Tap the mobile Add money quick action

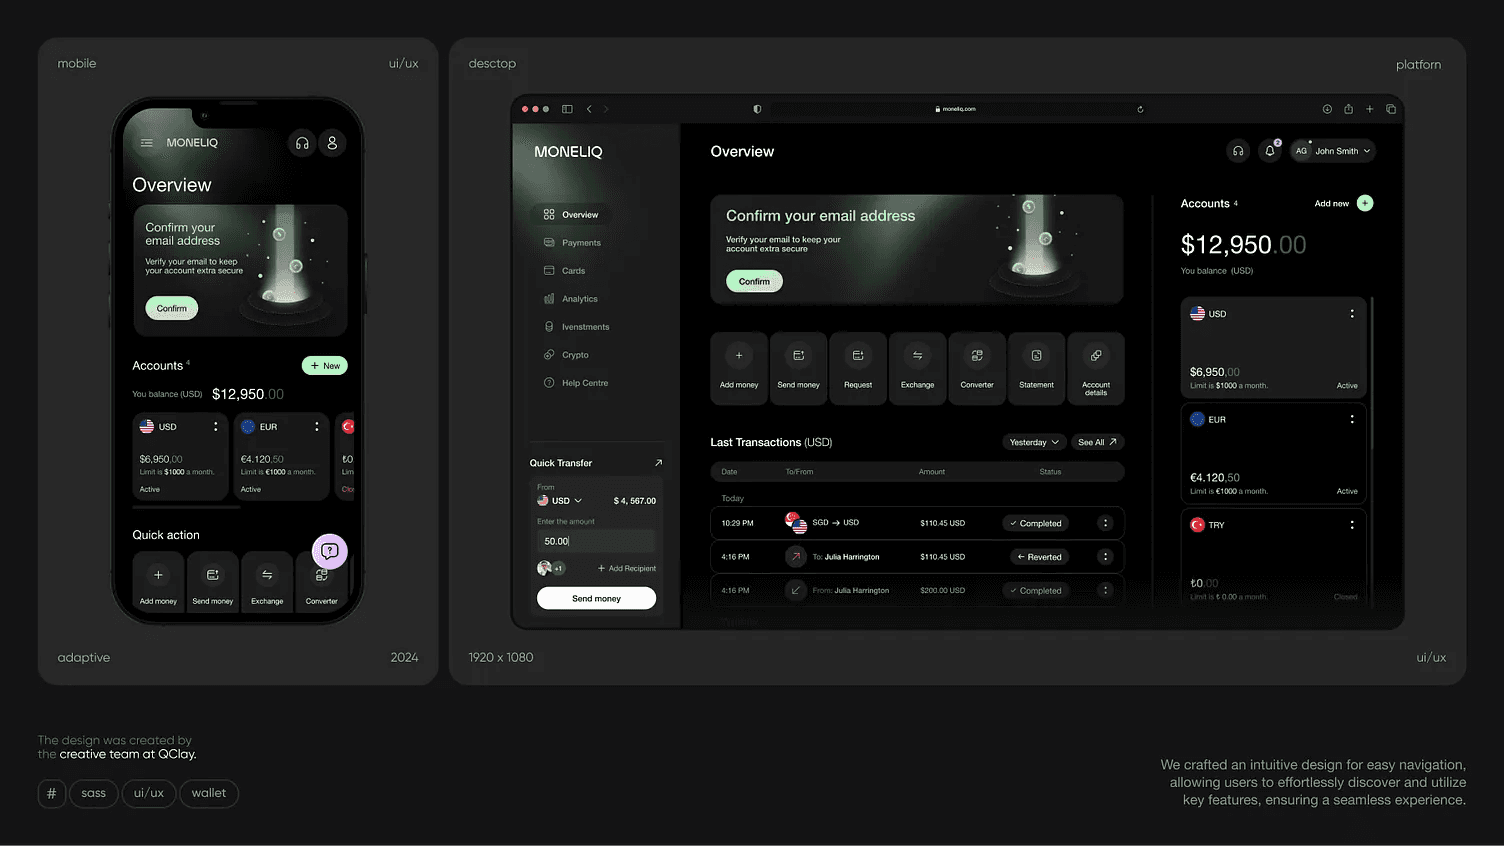point(158,581)
